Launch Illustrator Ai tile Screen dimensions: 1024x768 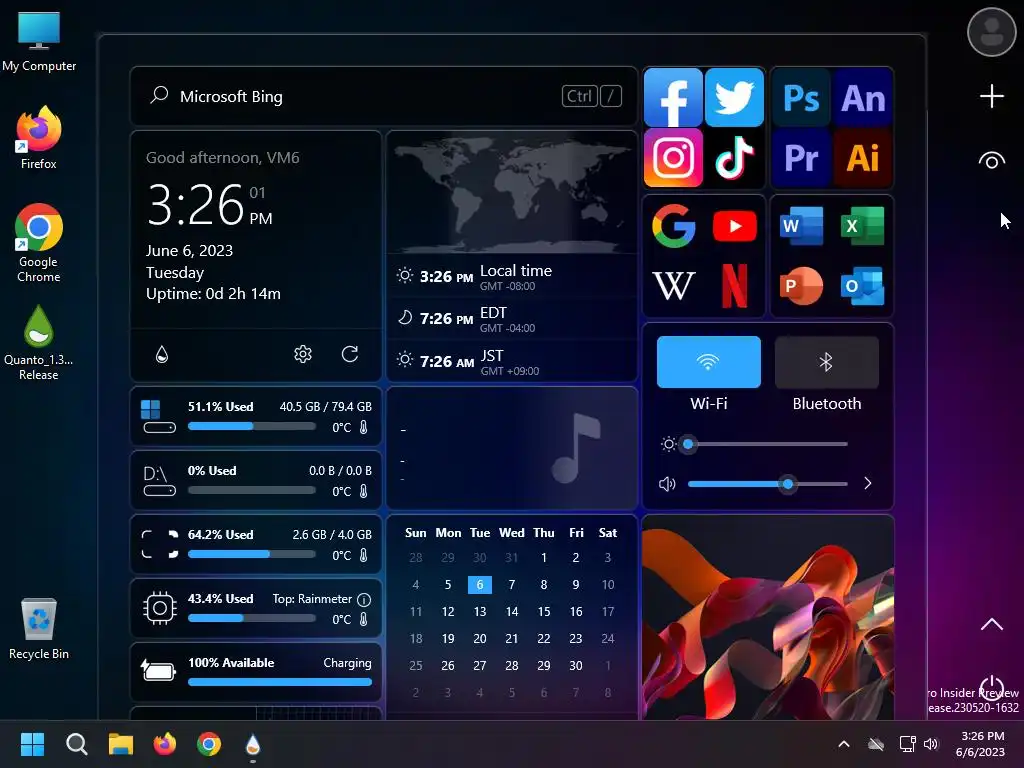(863, 158)
